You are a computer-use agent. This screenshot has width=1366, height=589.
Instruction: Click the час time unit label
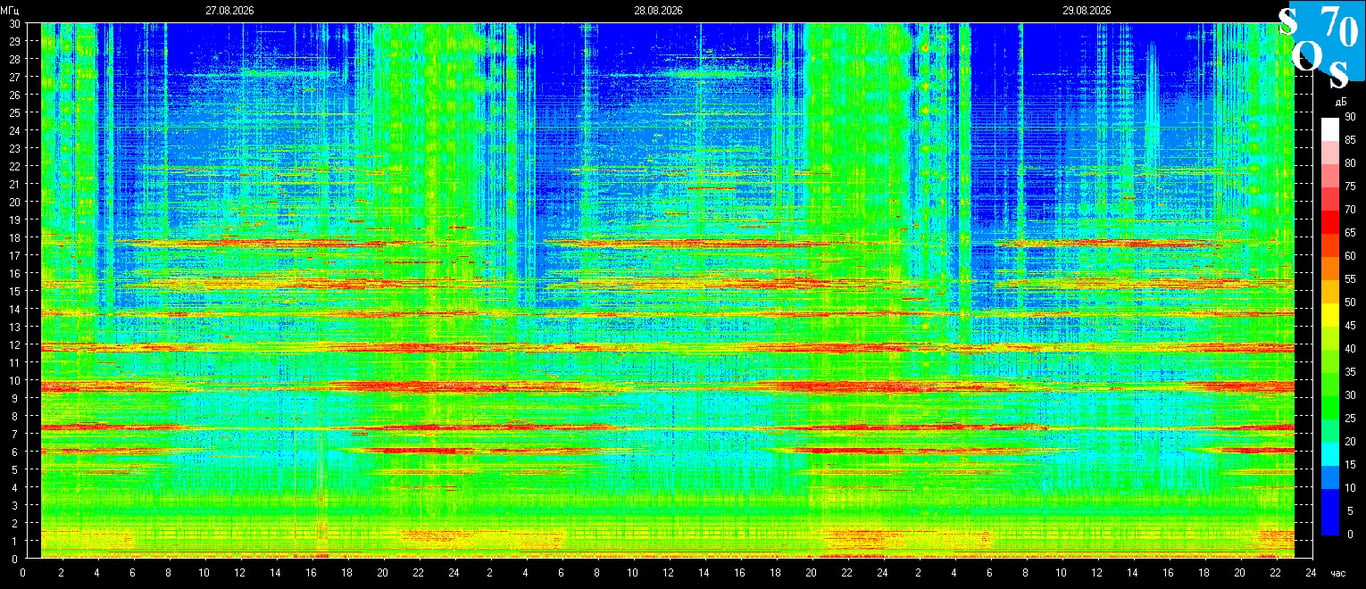point(1338,573)
